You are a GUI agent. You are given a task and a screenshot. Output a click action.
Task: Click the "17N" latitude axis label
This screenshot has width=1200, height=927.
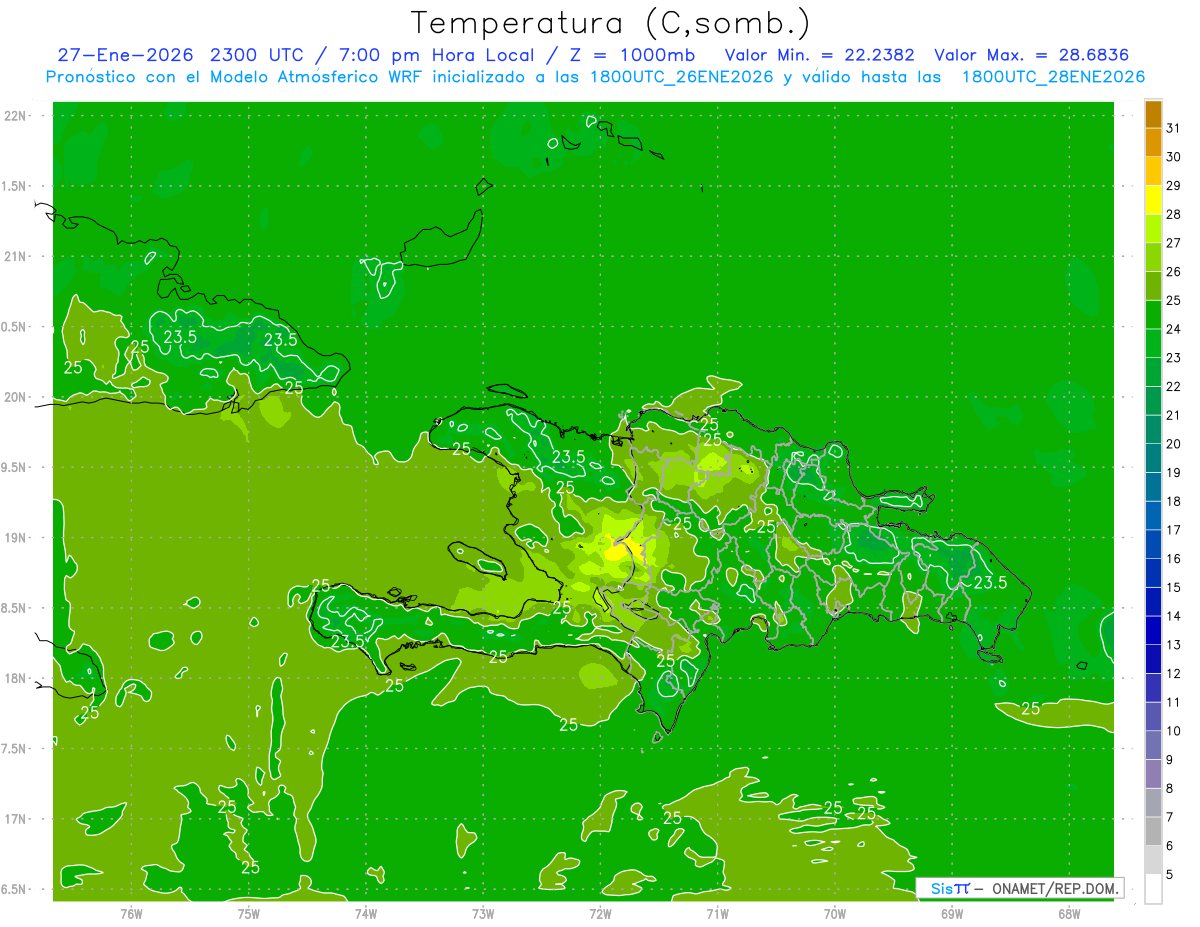[16, 819]
